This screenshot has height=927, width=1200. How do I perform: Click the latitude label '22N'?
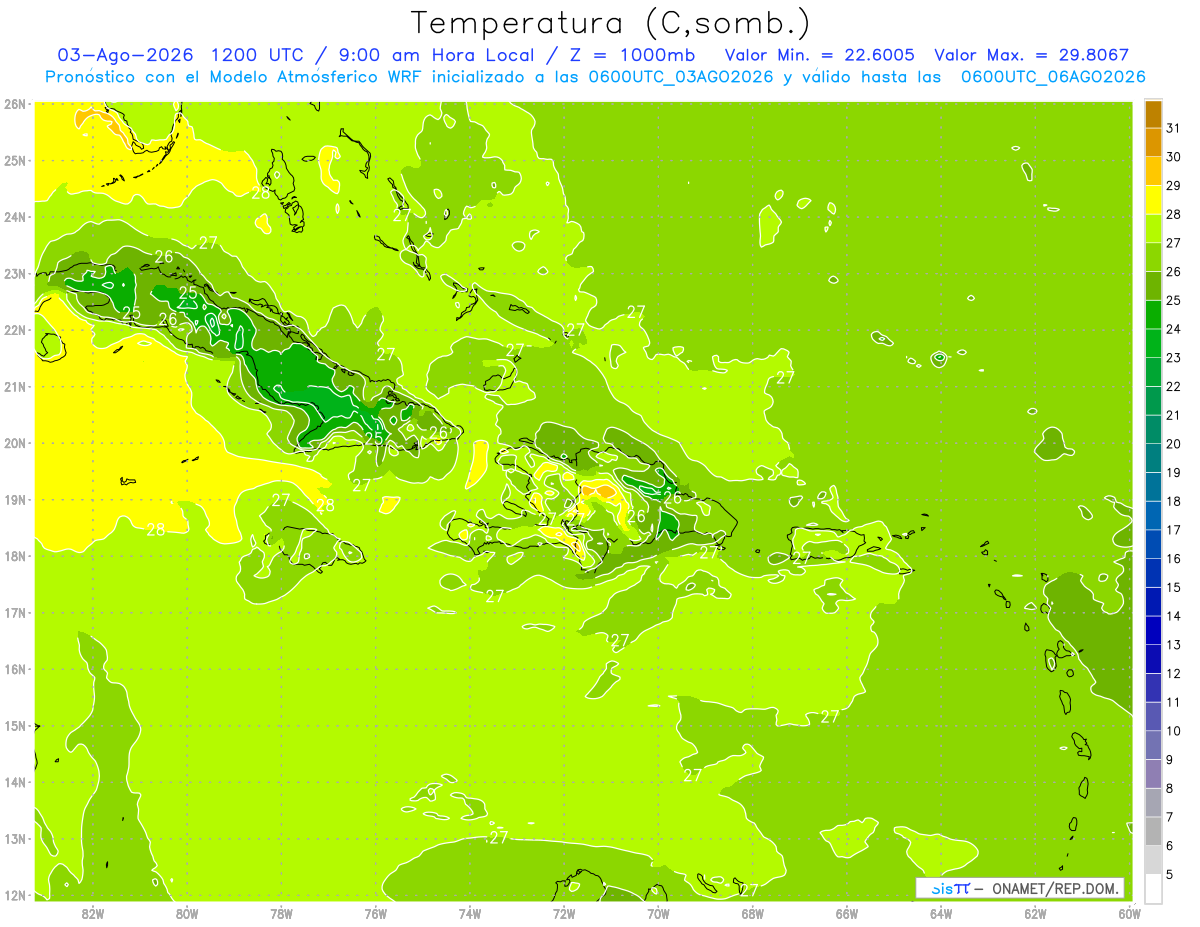(x=15, y=330)
